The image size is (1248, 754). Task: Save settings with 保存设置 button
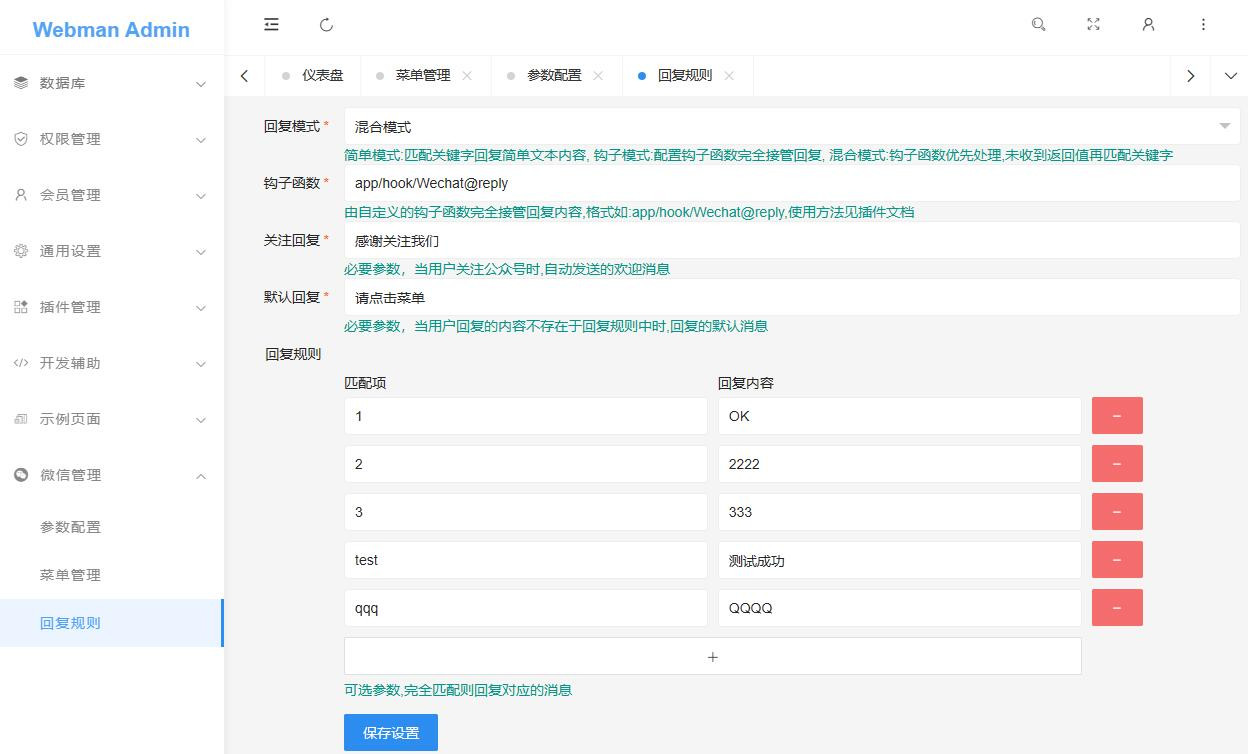pos(391,732)
